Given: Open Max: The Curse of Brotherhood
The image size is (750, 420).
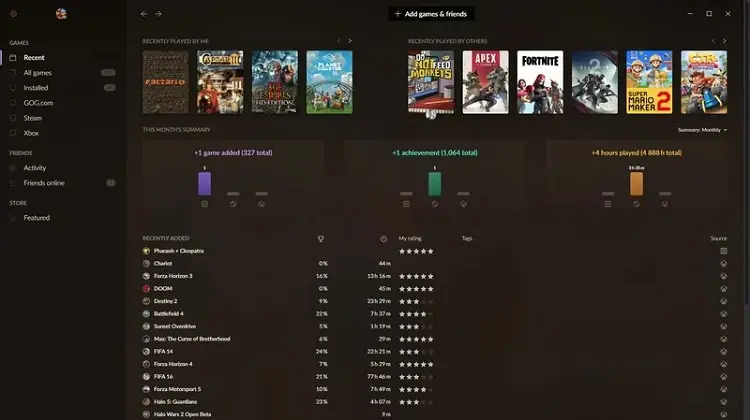Looking at the screenshot, I should [434, 339].
